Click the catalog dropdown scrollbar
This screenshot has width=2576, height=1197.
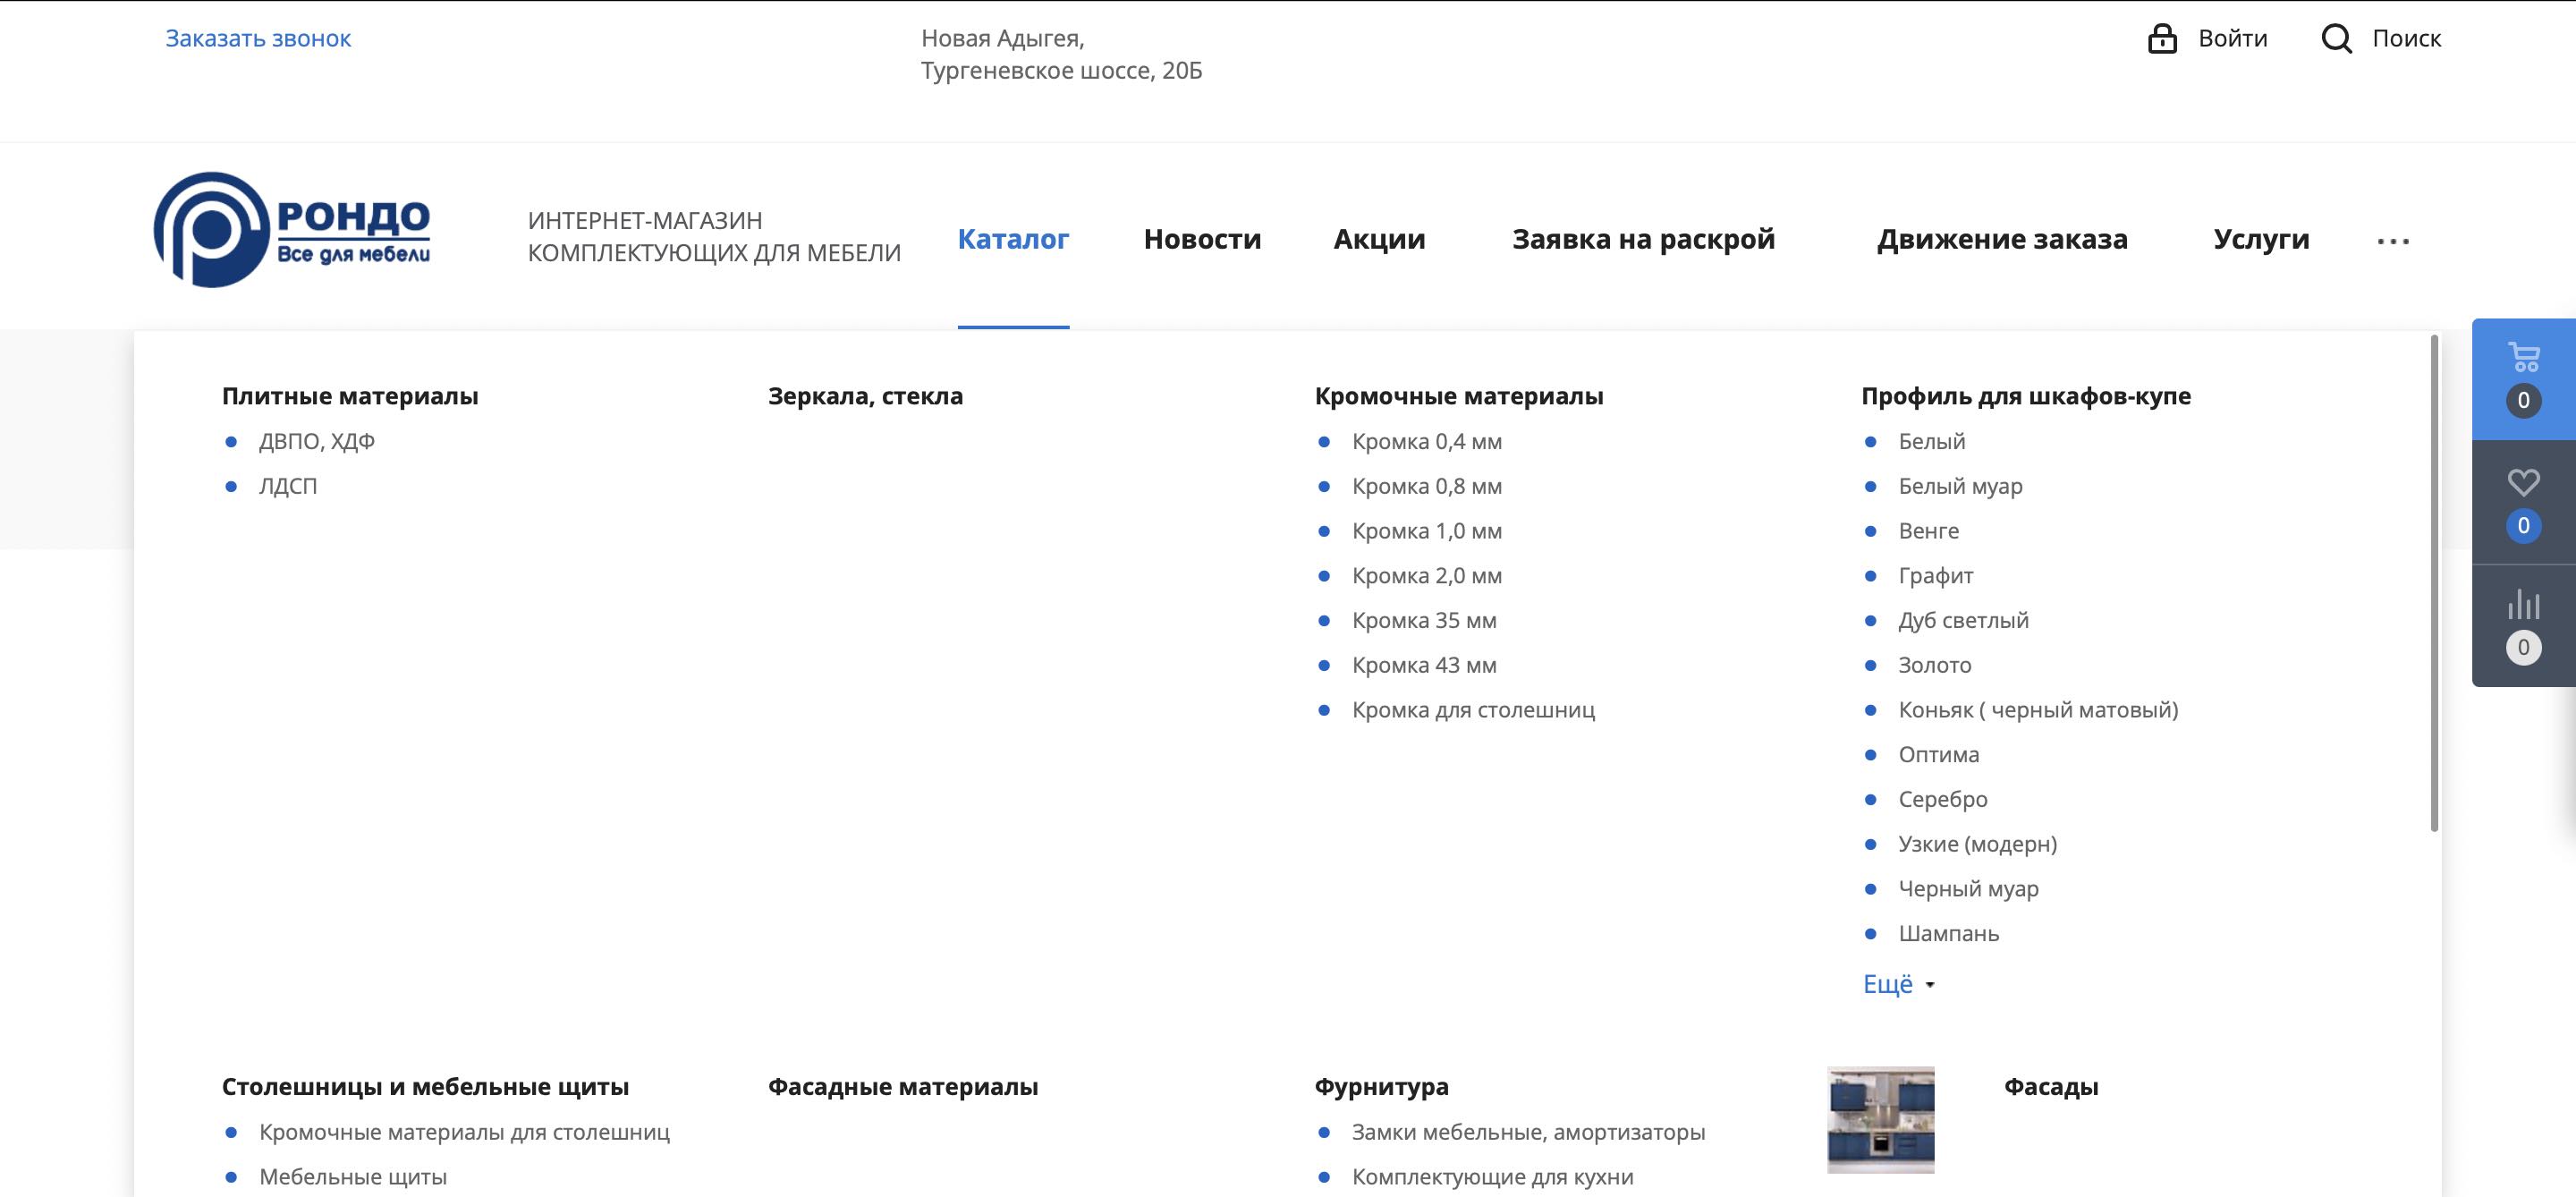(x=2434, y=583)
